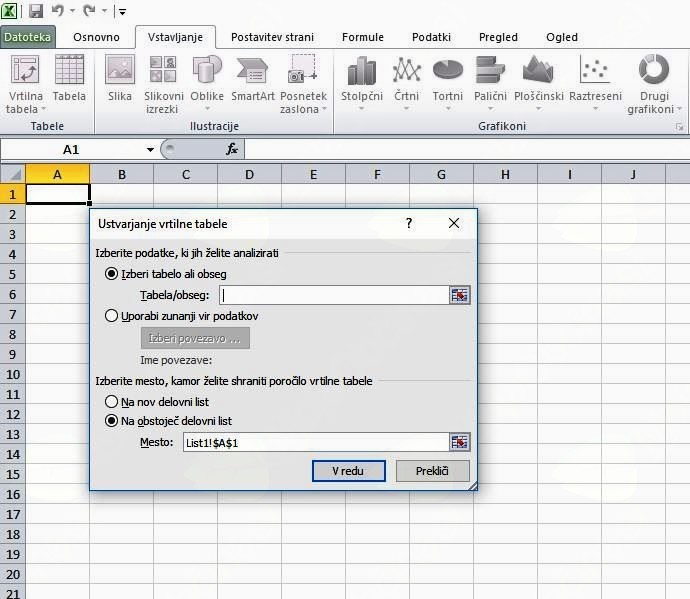
Task: Expand the Oblike shapes dropdown
Action: click(x=207, y=109)
